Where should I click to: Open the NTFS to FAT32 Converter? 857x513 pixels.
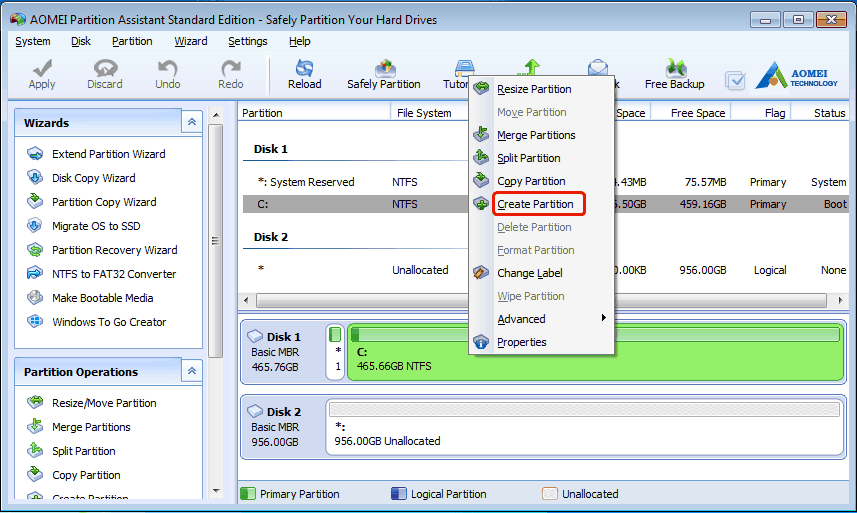[114, 274]
